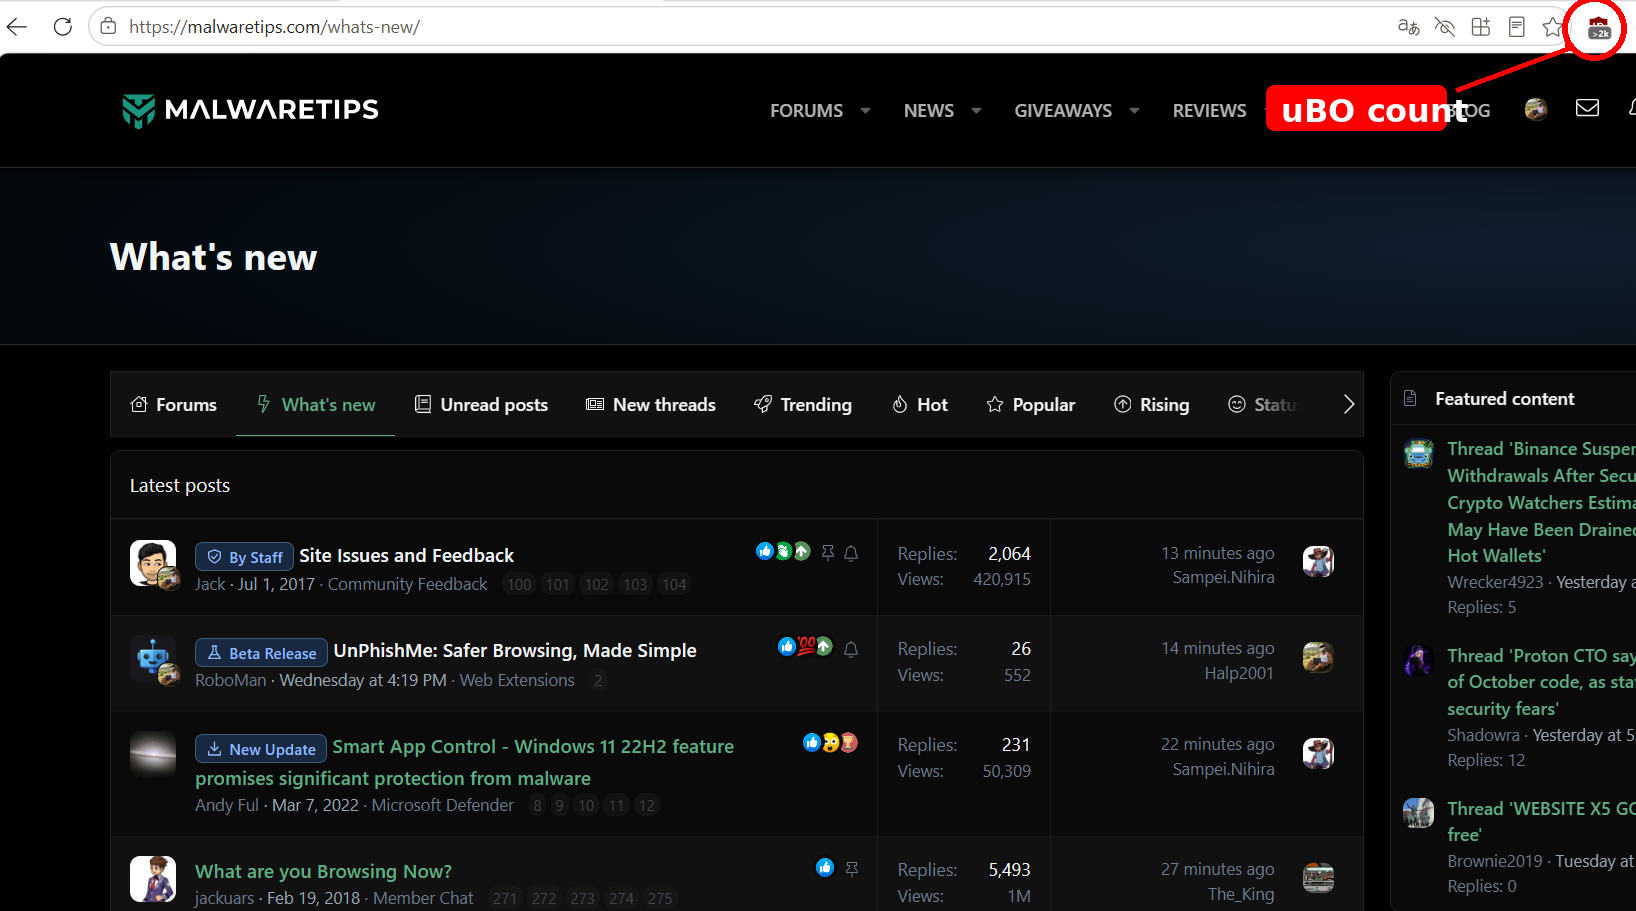The height and width of the screenshot is (911, 1636).
Task: Click pin icon on What are you Browsing Now
Action: 852,869
